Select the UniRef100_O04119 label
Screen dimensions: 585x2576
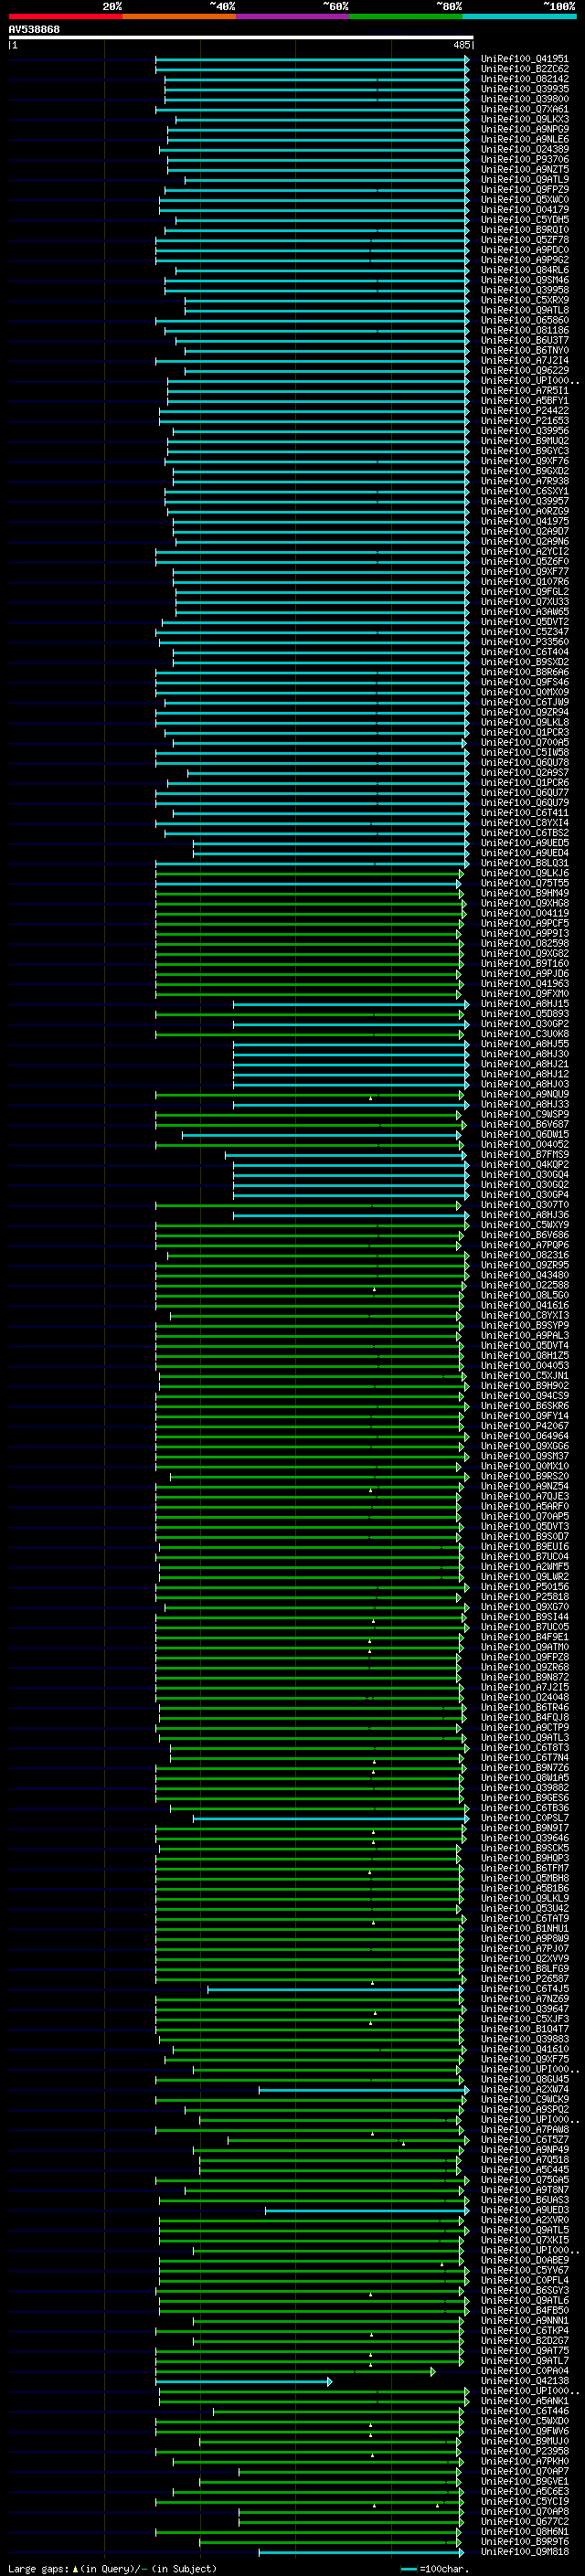click(x=524, y=913)
